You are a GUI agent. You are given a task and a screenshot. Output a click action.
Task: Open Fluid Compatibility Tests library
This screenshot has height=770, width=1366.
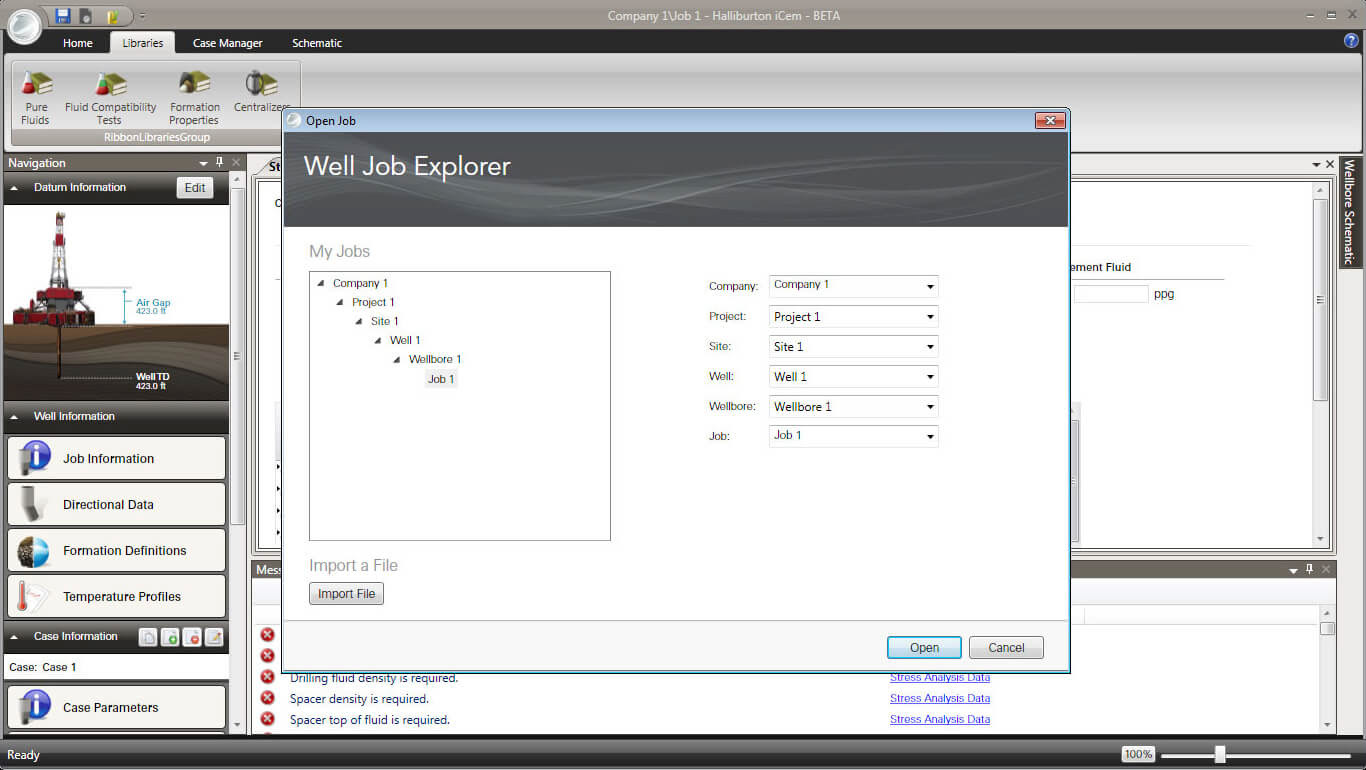110,97
